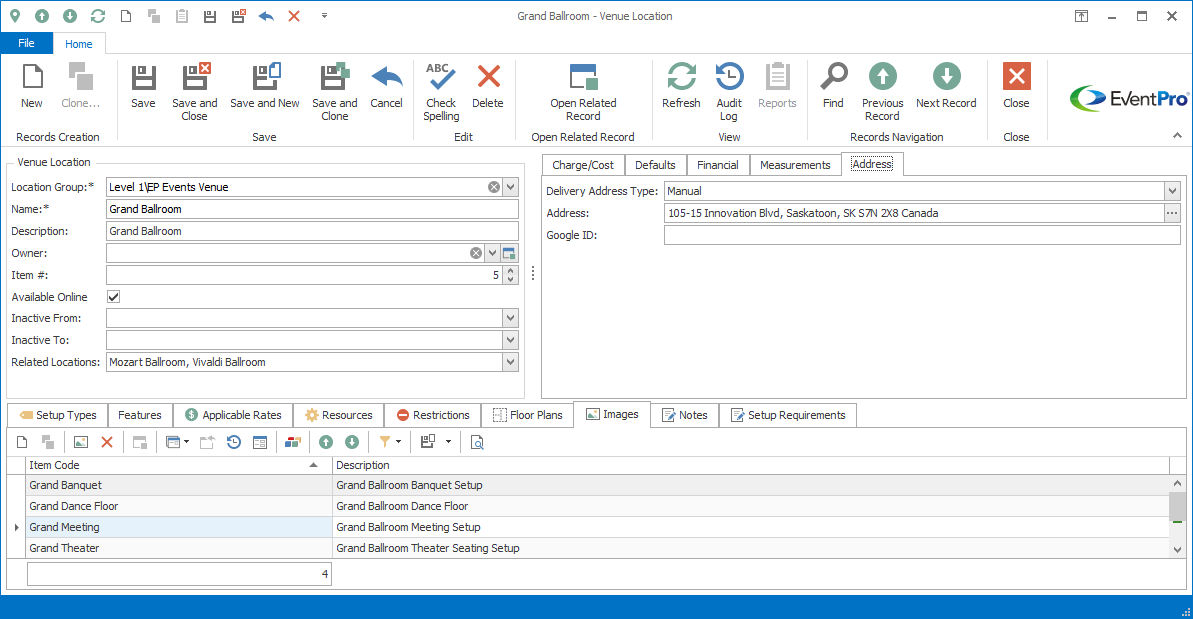Click the Address ellipsis button
Viewport: 1193px width, 619px height.
pyautogui.click(x=1172, y=214)
